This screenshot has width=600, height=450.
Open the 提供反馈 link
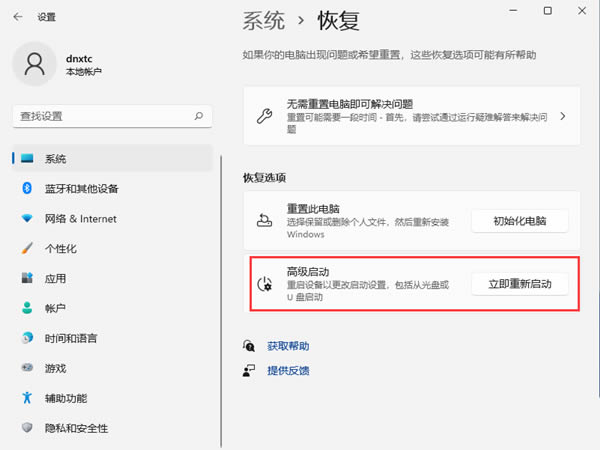click(288, 370)
